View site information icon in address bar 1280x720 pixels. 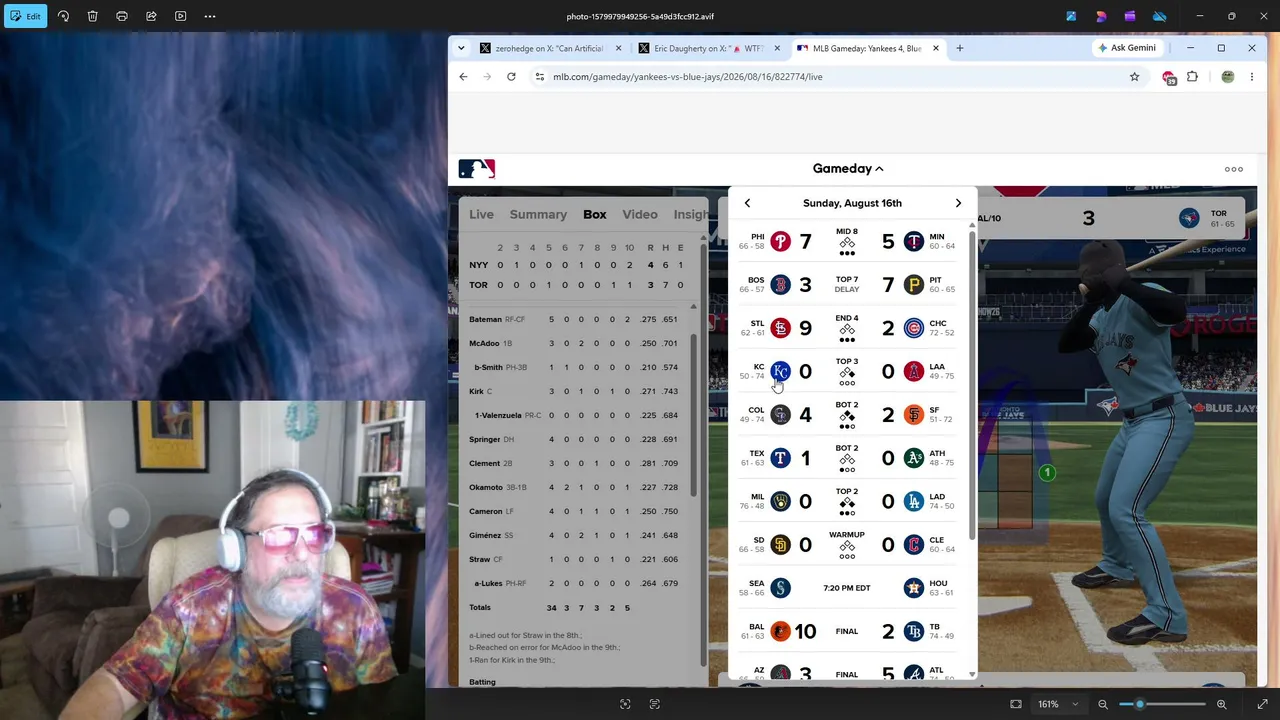540,76
